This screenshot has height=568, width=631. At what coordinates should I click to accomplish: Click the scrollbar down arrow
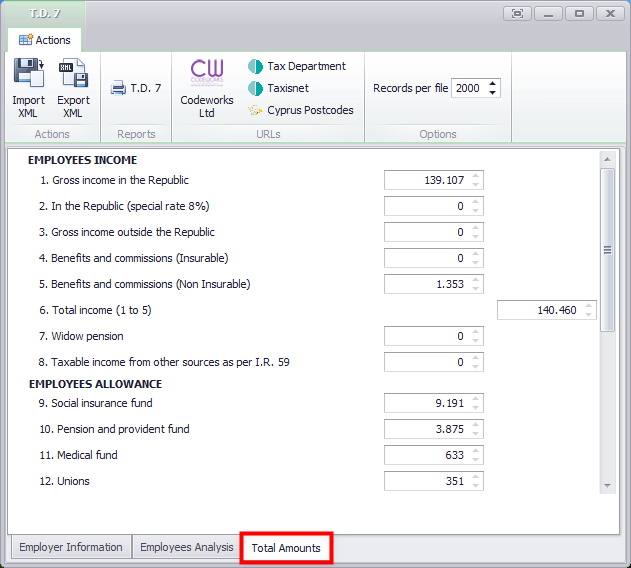[x=607, y=486]
